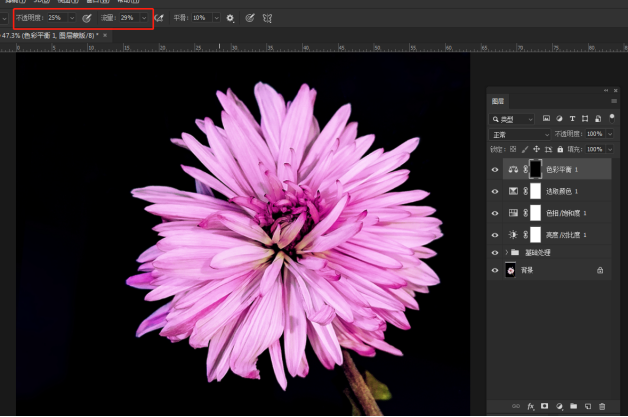628x417 pixels.
Task: Filter layers by shape layers icon
Action: coord(585,119)
